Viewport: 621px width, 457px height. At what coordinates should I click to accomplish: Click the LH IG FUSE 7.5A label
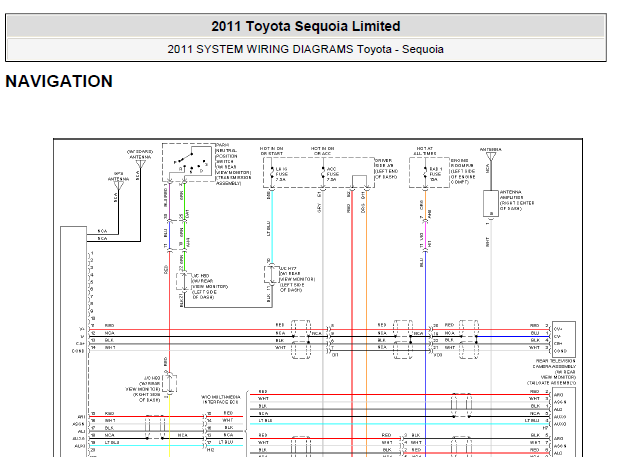pos(282,174)
